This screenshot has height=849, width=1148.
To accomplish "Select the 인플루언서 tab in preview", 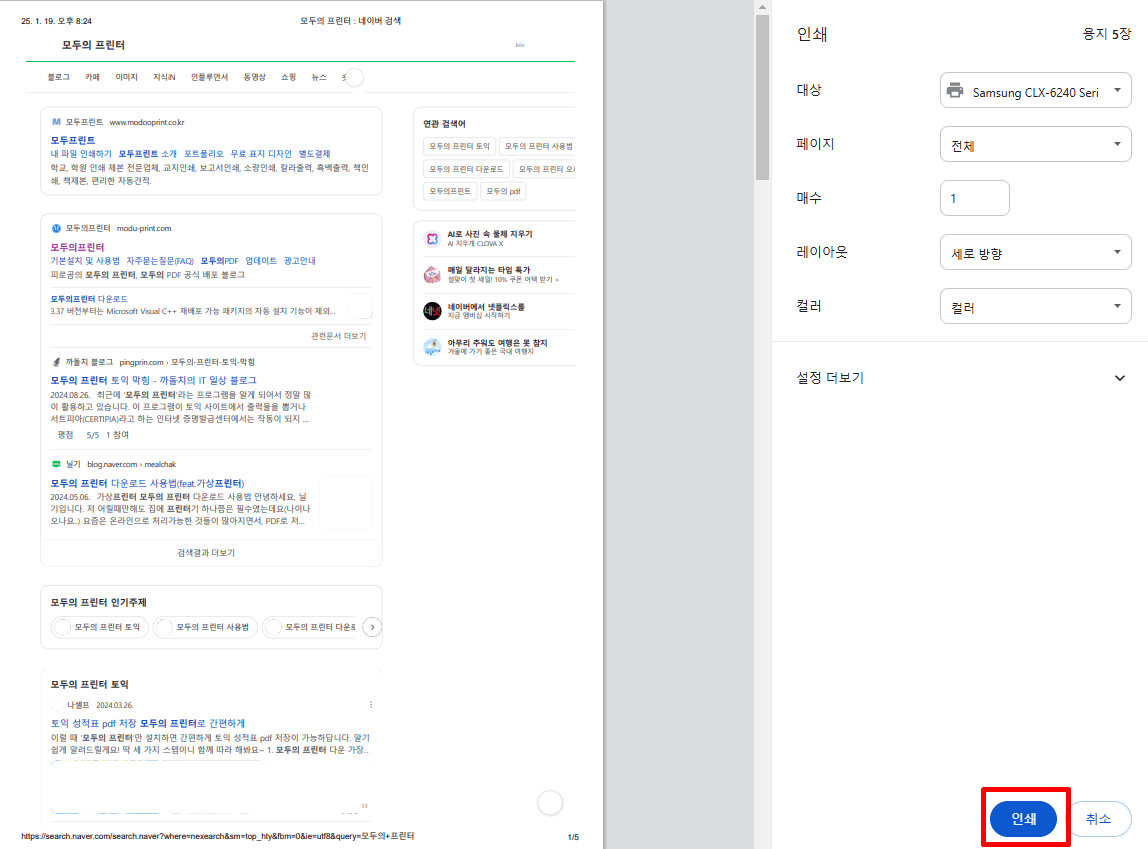I will pos(209,77).
